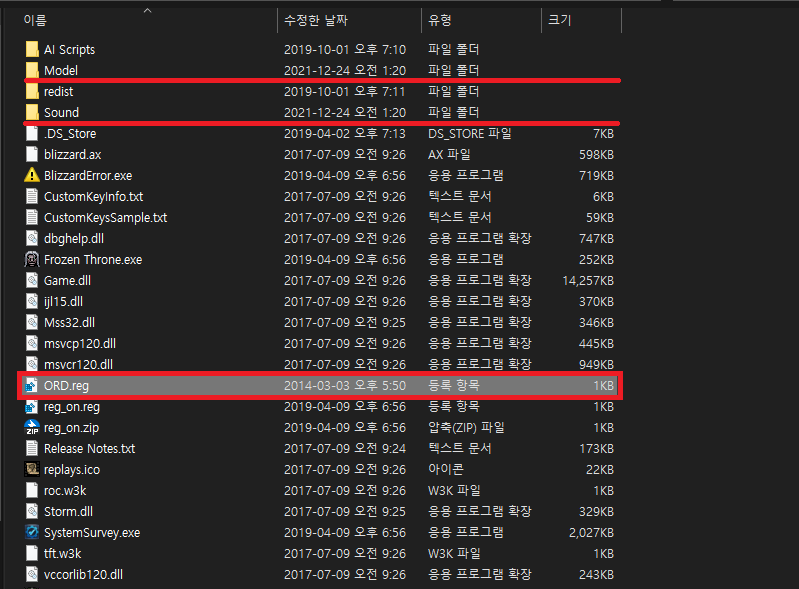Select the Model folder name
799x589 pixels.
point(61,70)
